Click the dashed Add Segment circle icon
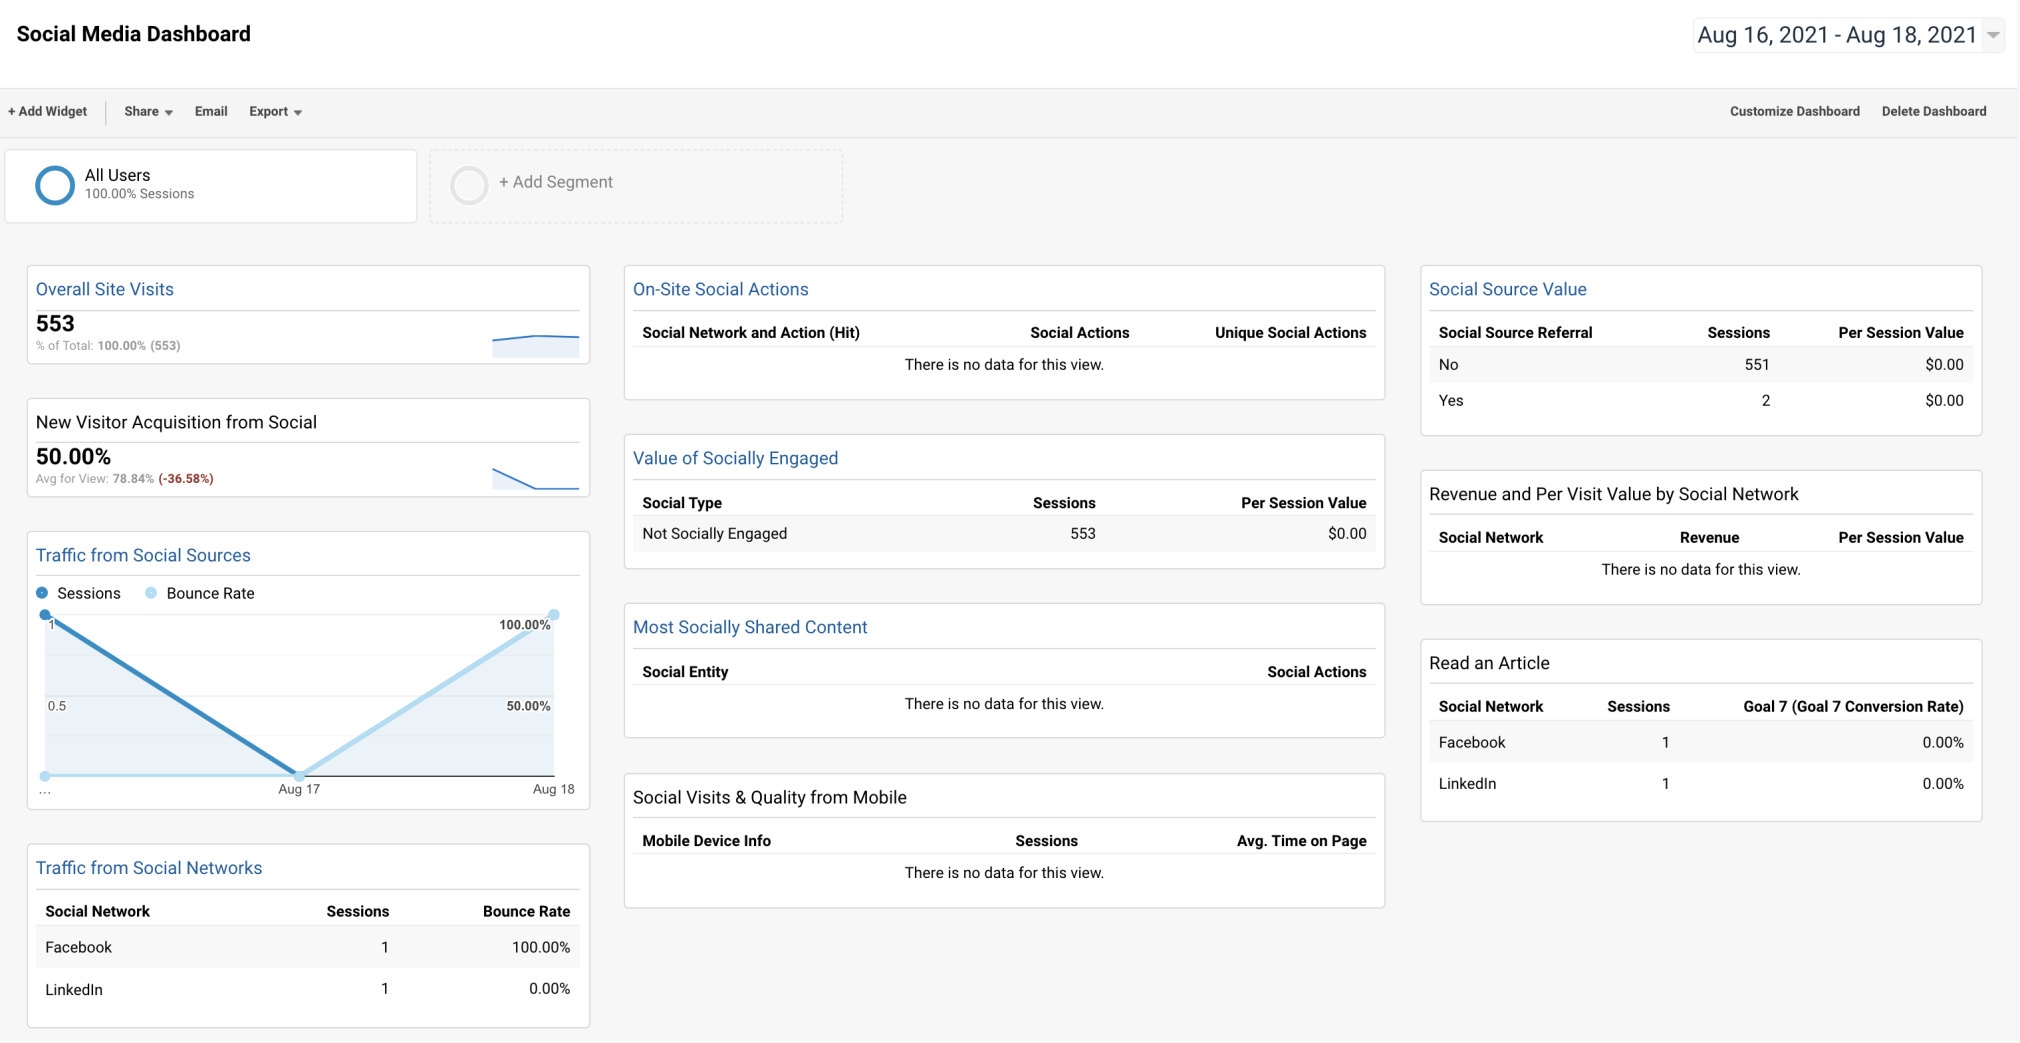 click(x=469, y=185)
